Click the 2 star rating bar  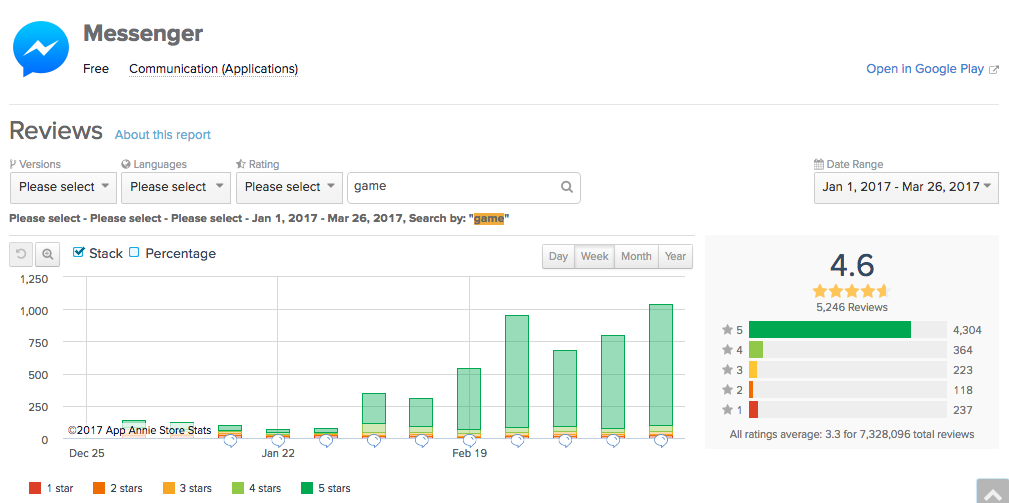click(x=848, y=390)
